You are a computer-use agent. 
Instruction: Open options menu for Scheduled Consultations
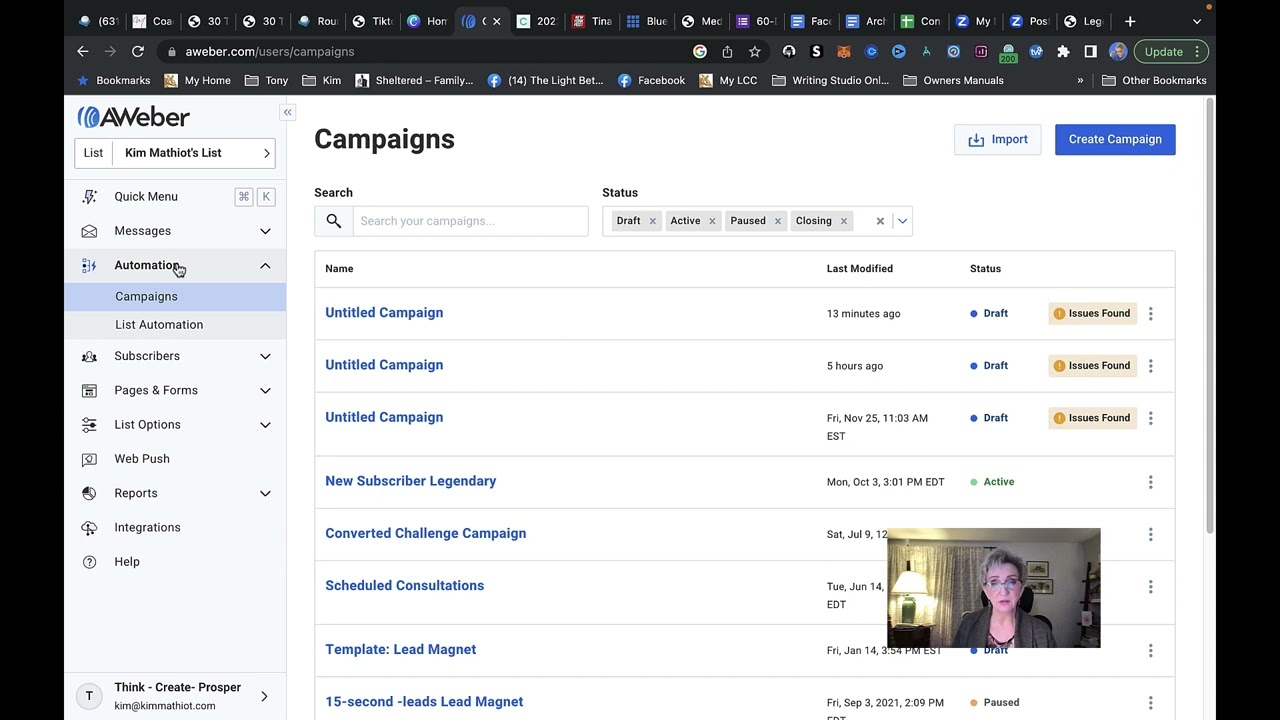[1150, 586]
